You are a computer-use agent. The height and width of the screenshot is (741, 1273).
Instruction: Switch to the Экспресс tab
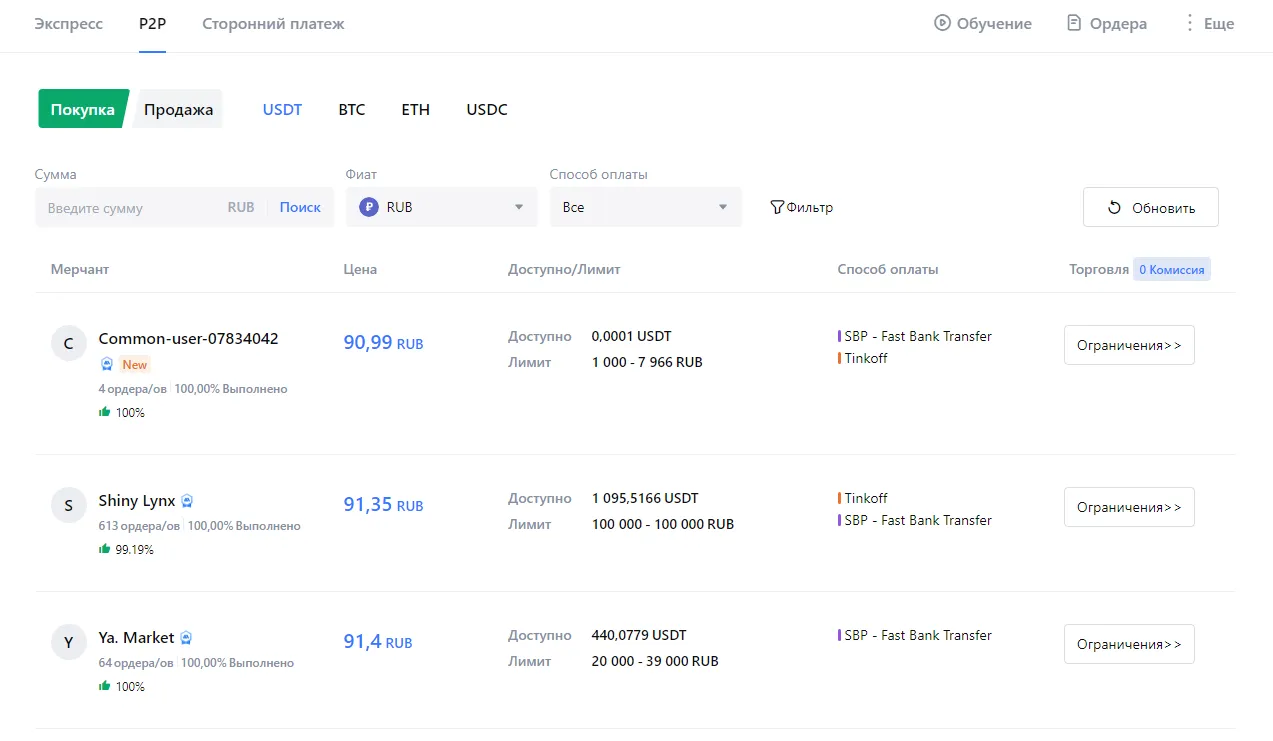[x=69, y=23]
